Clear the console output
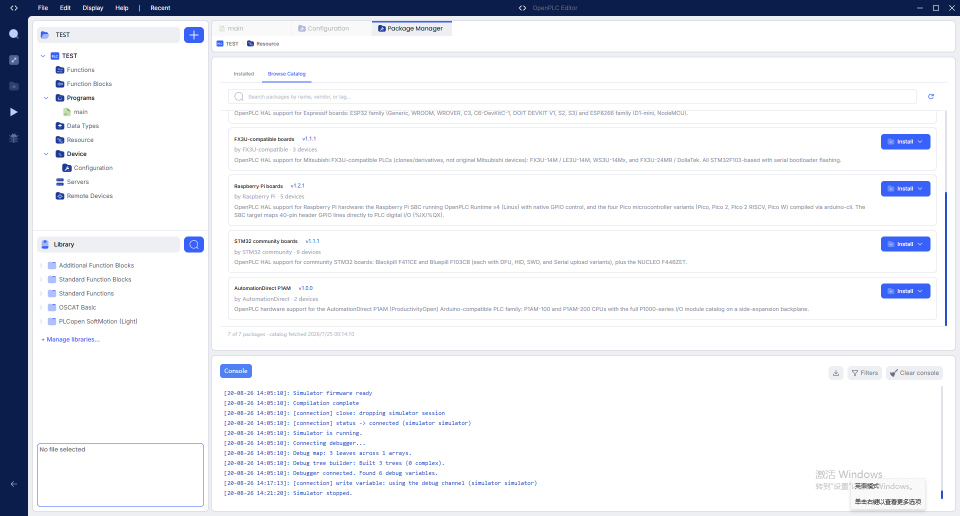The width and height of the screenshot is (960, 516). (x=914, y=373)
